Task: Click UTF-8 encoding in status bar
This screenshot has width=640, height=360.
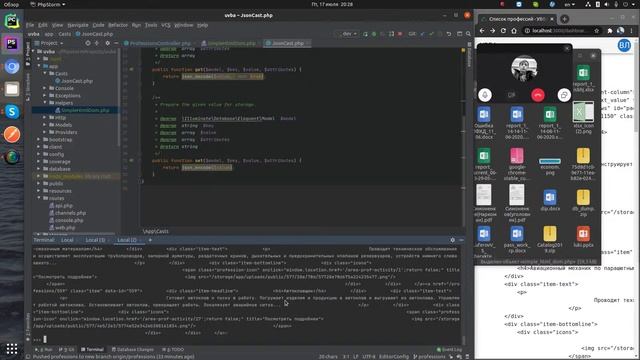Action: 369,357
